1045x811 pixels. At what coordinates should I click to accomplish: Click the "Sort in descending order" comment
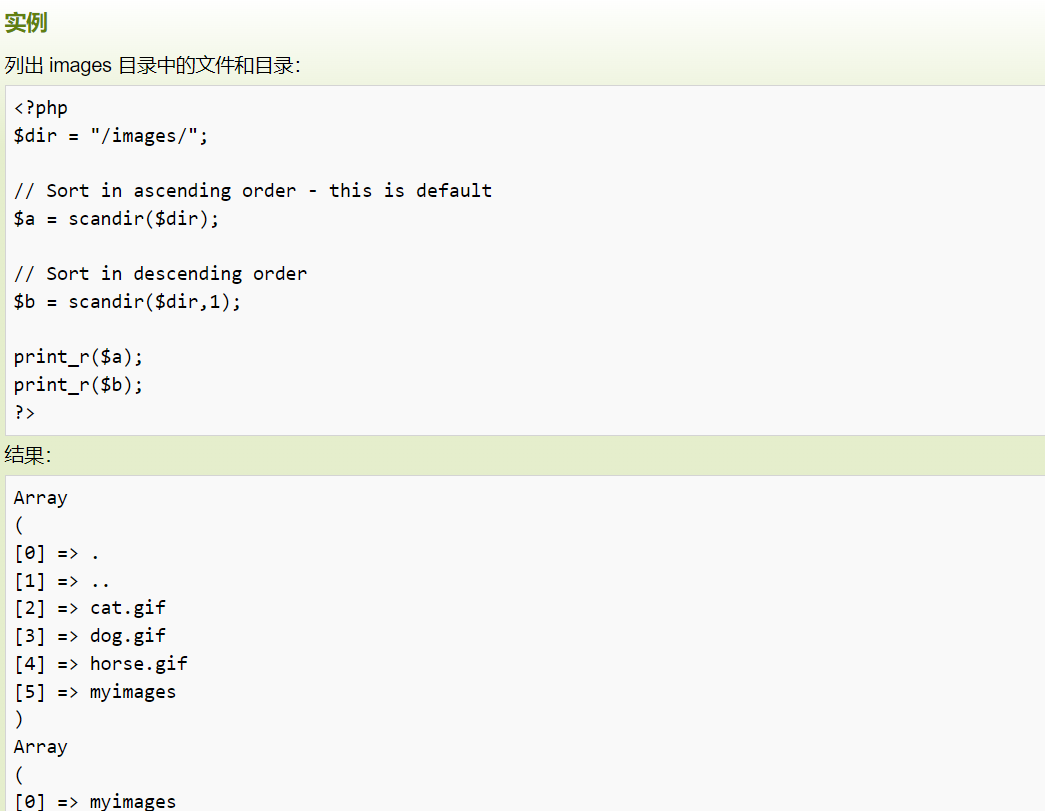(x=160, y=274)
